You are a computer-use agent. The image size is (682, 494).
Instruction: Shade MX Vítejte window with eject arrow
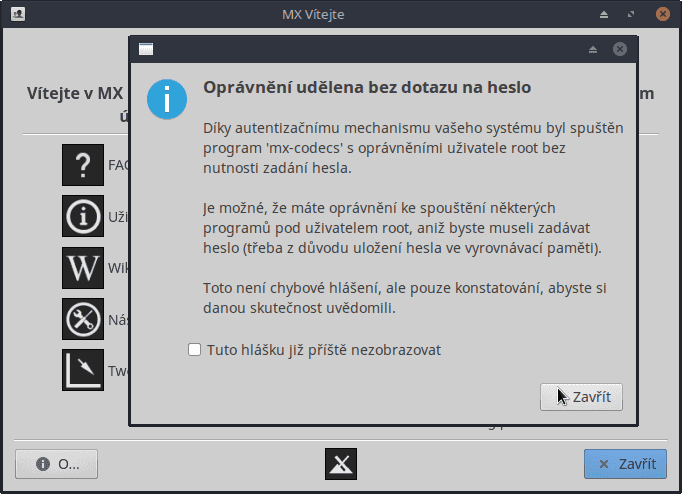tap(604, 14)
